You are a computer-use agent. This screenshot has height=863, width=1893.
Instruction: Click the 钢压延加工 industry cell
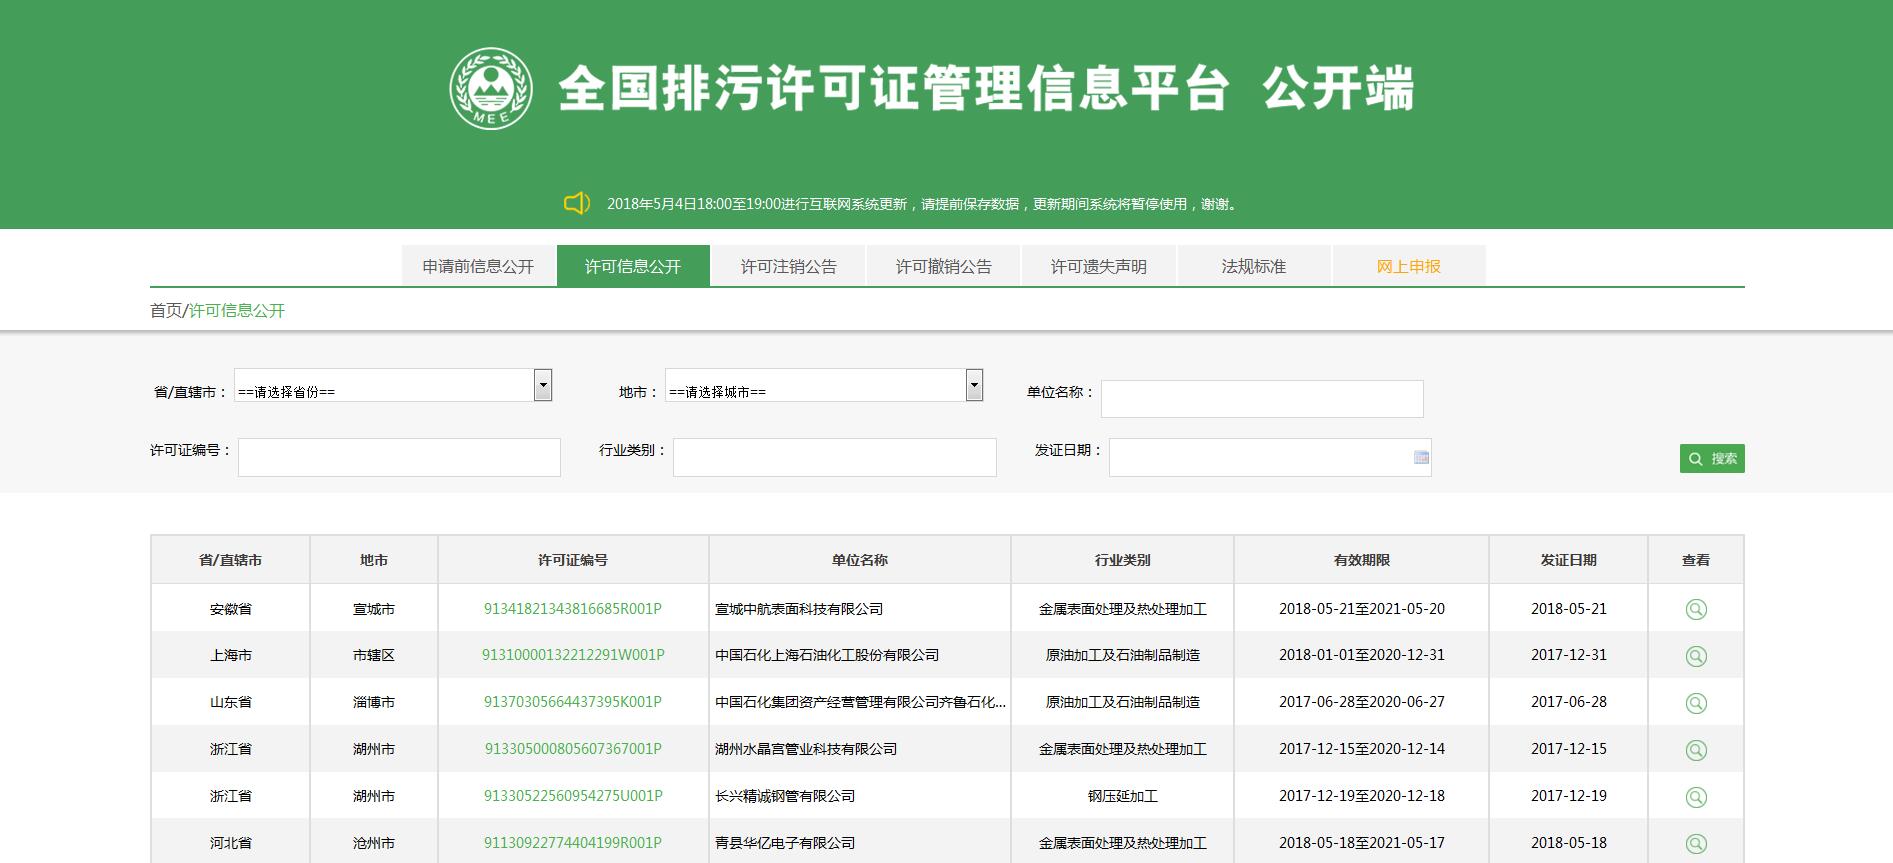pyautogui.click(x=1123, y=796)
